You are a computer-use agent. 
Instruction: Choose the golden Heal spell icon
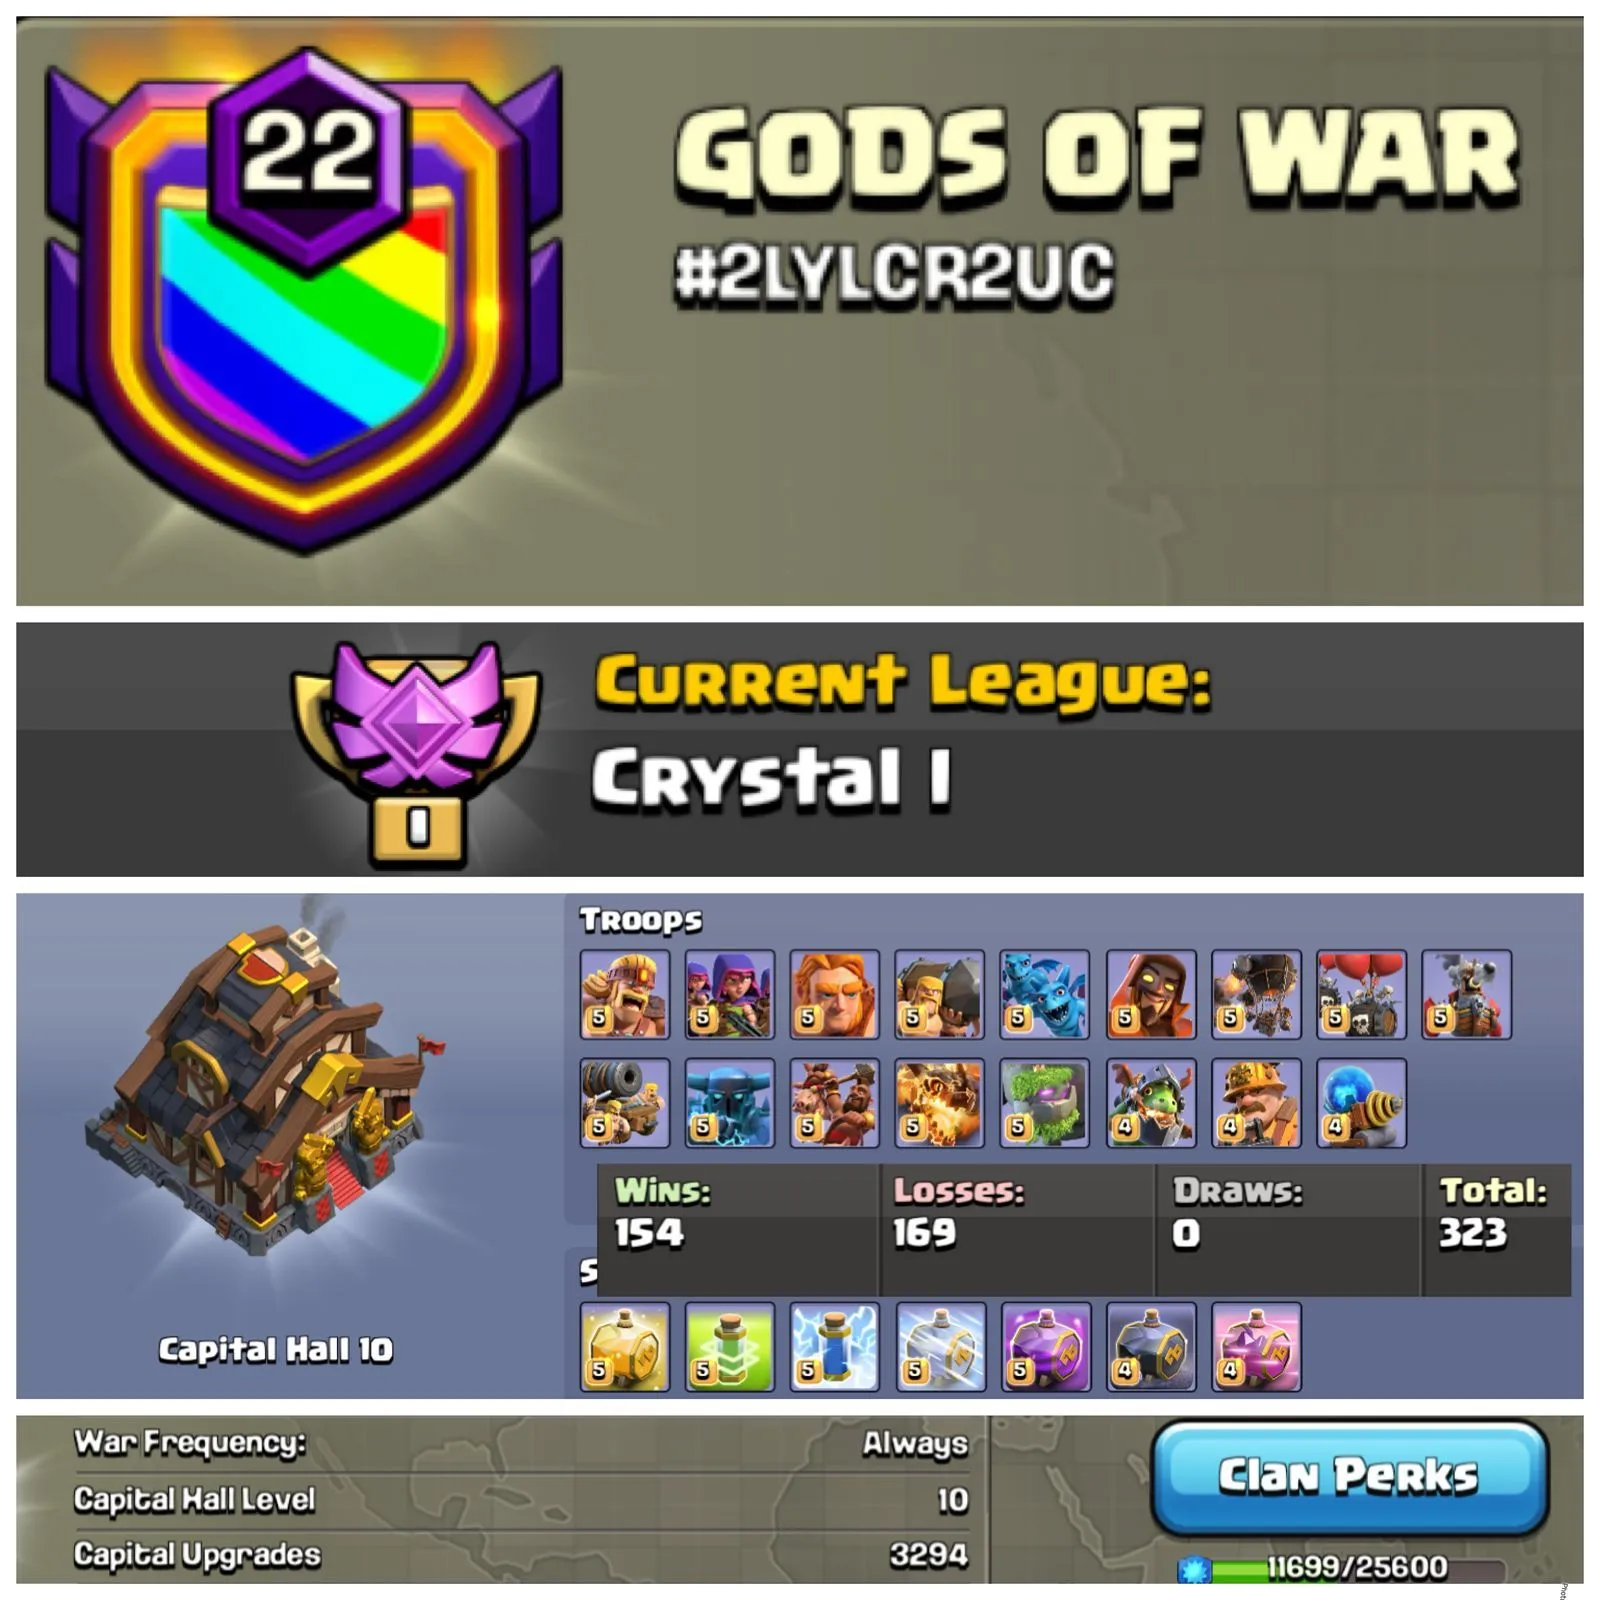(625, 1347)
